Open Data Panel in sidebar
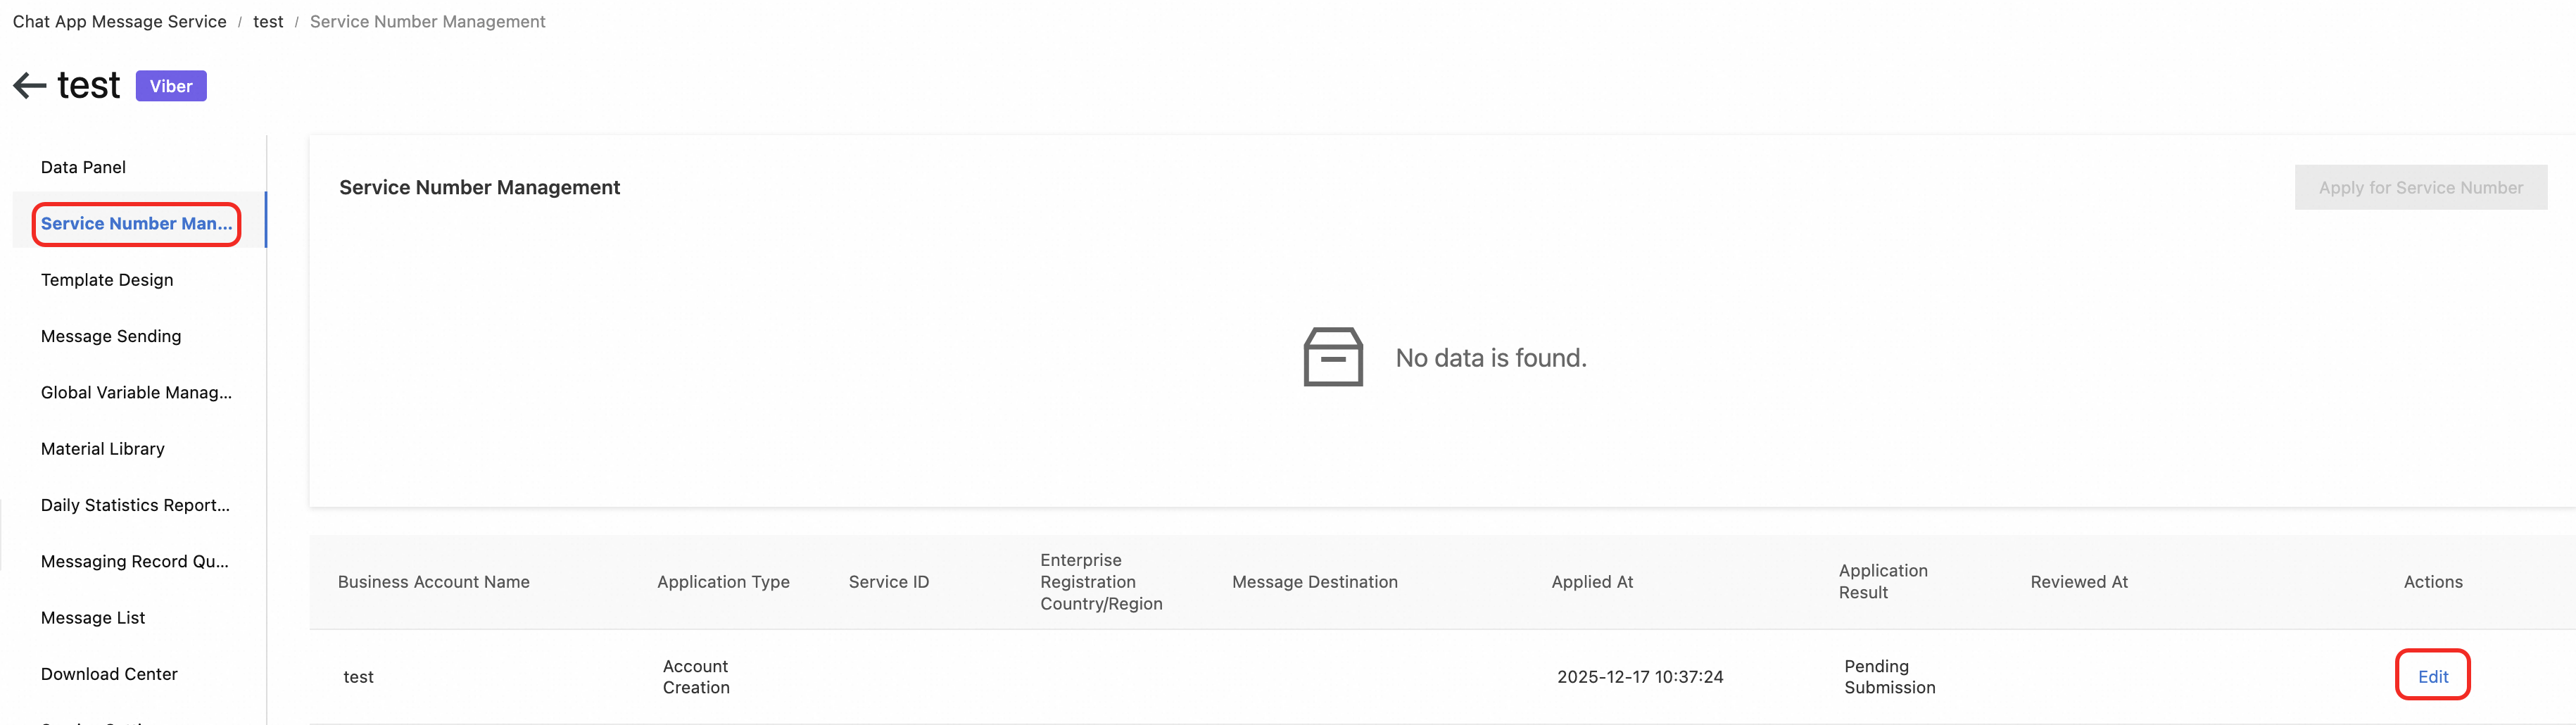Viewport: 2576px width, 725px height. [83, 167]
